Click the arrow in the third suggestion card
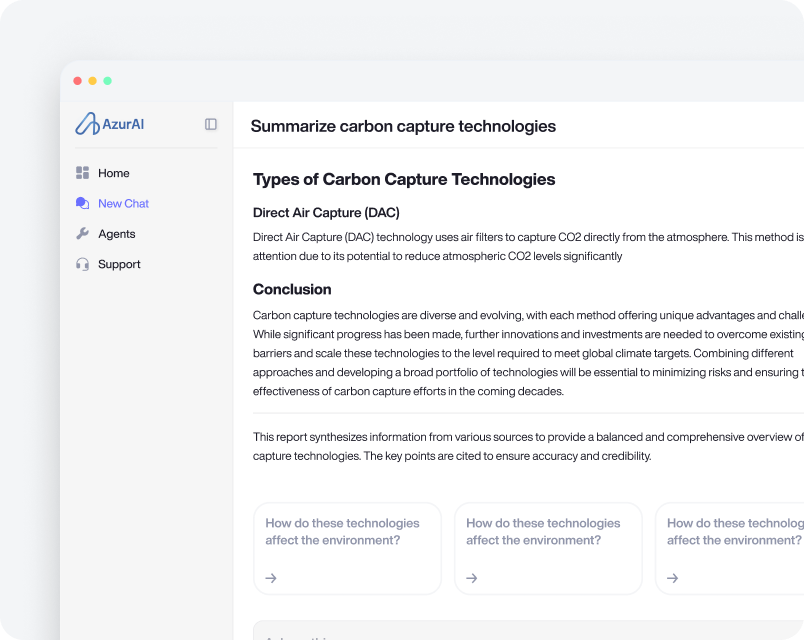Screen dimensions: 804x640 point(672,578)
